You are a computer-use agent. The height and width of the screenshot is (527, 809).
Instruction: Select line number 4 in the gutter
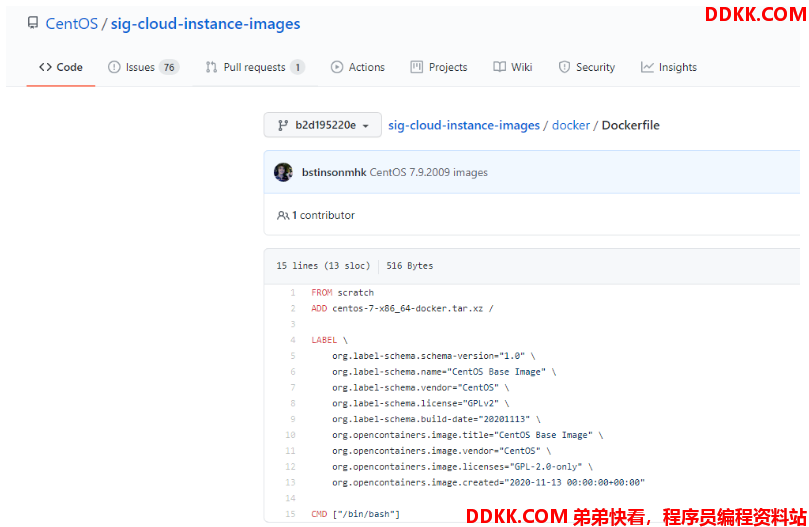click(x=293, y=340)
